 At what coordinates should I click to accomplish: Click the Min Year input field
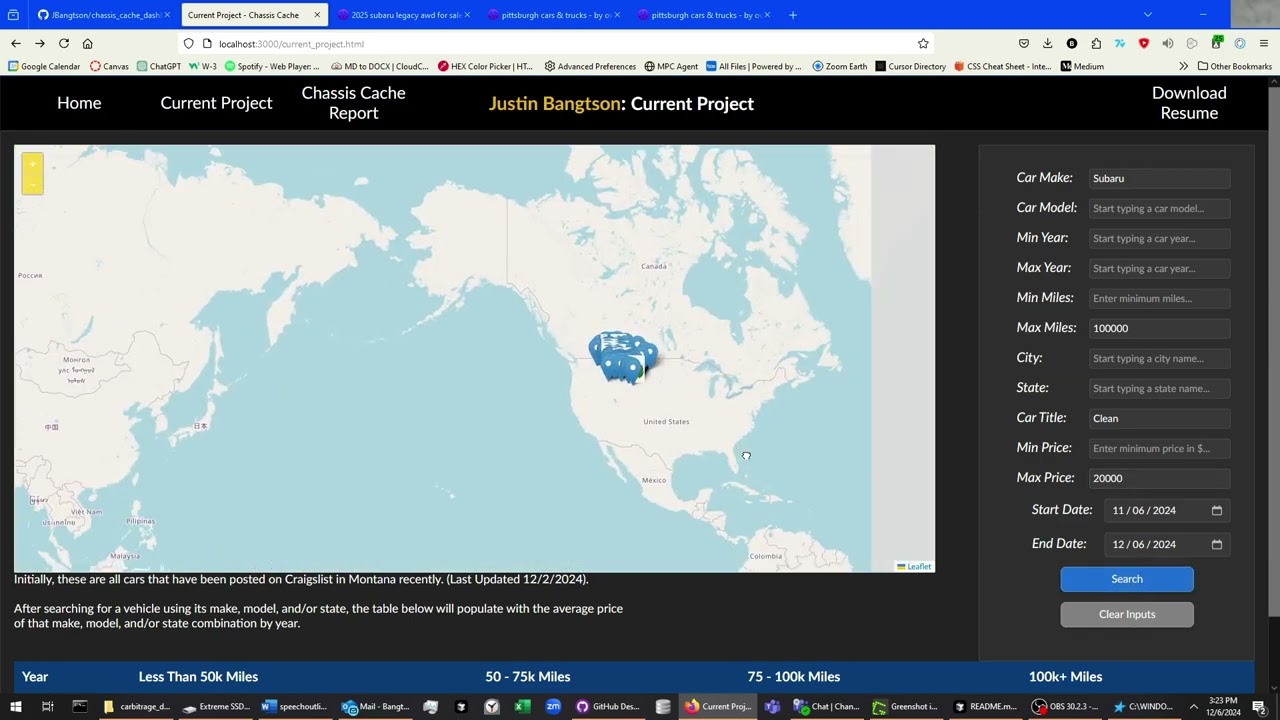[1159, 238]
